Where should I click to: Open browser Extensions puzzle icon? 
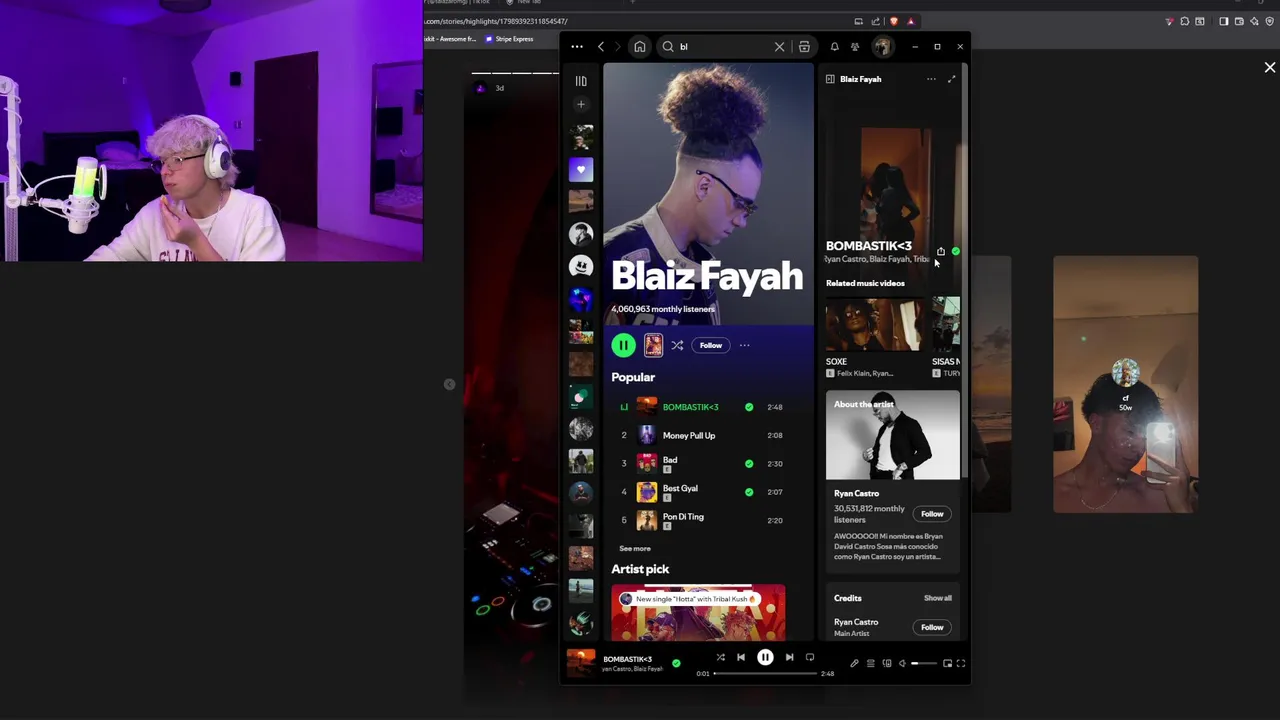pyautogui.click(x=1185, y=21)
